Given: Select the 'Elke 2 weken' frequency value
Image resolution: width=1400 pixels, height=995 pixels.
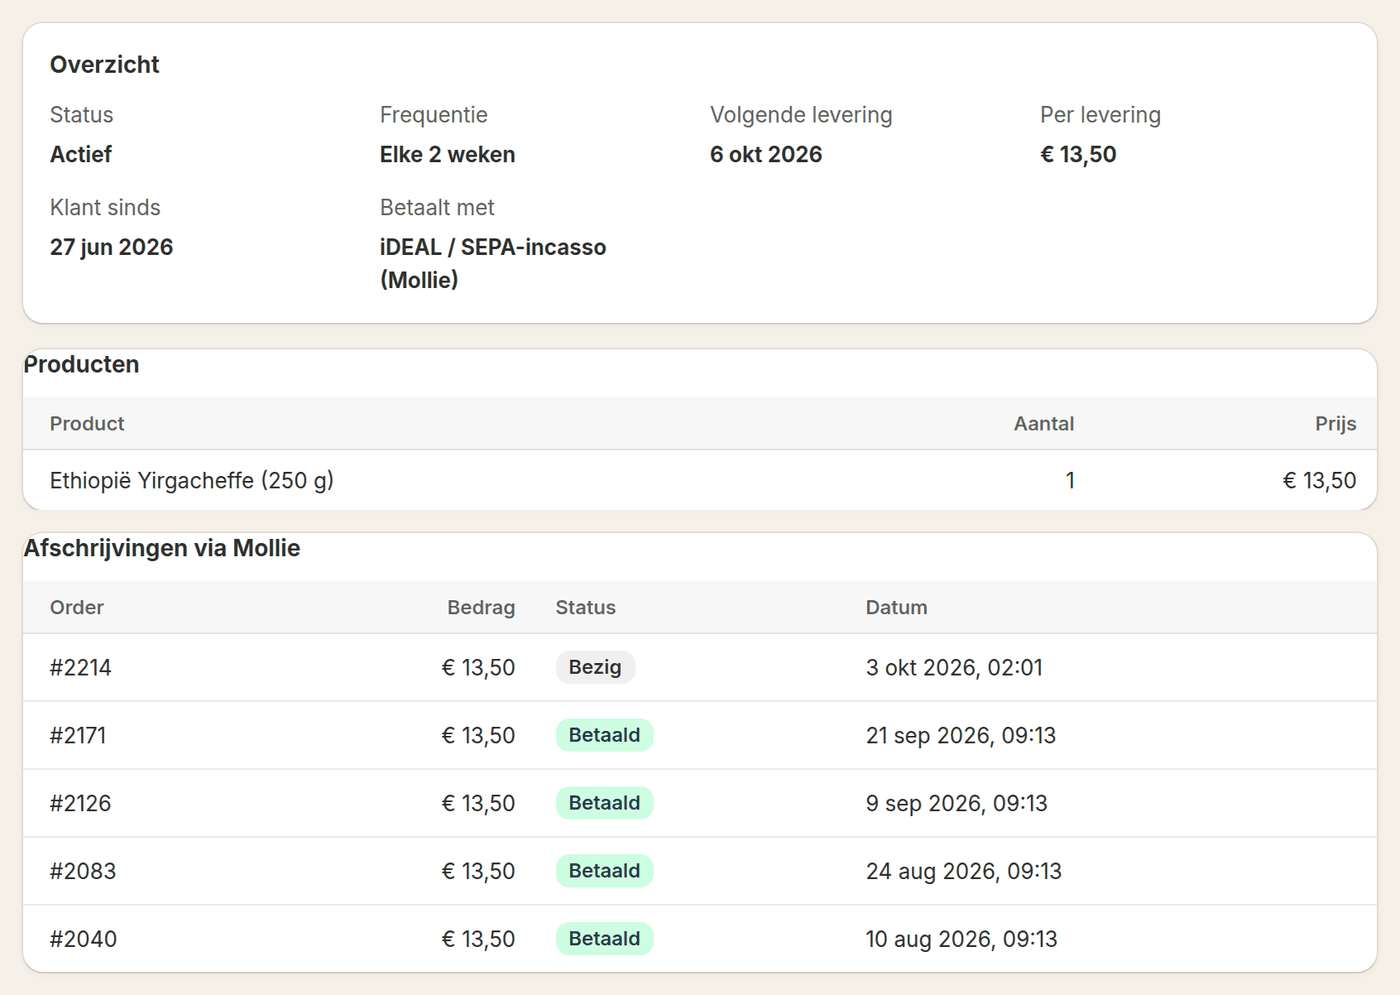Looking at the screenshot, I should (x=447, y=155).
